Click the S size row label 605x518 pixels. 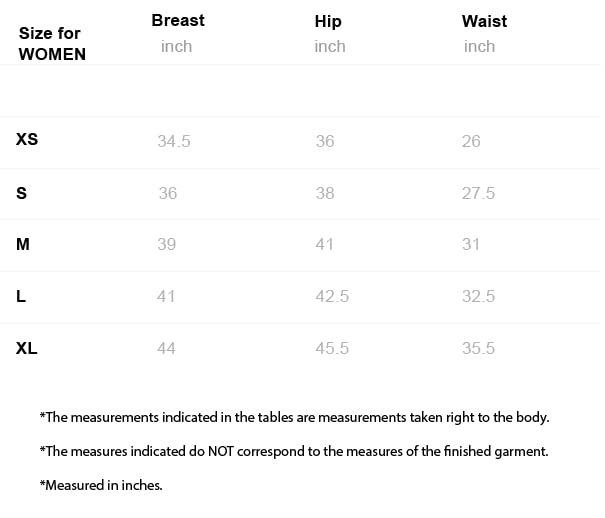click(22, 193)
